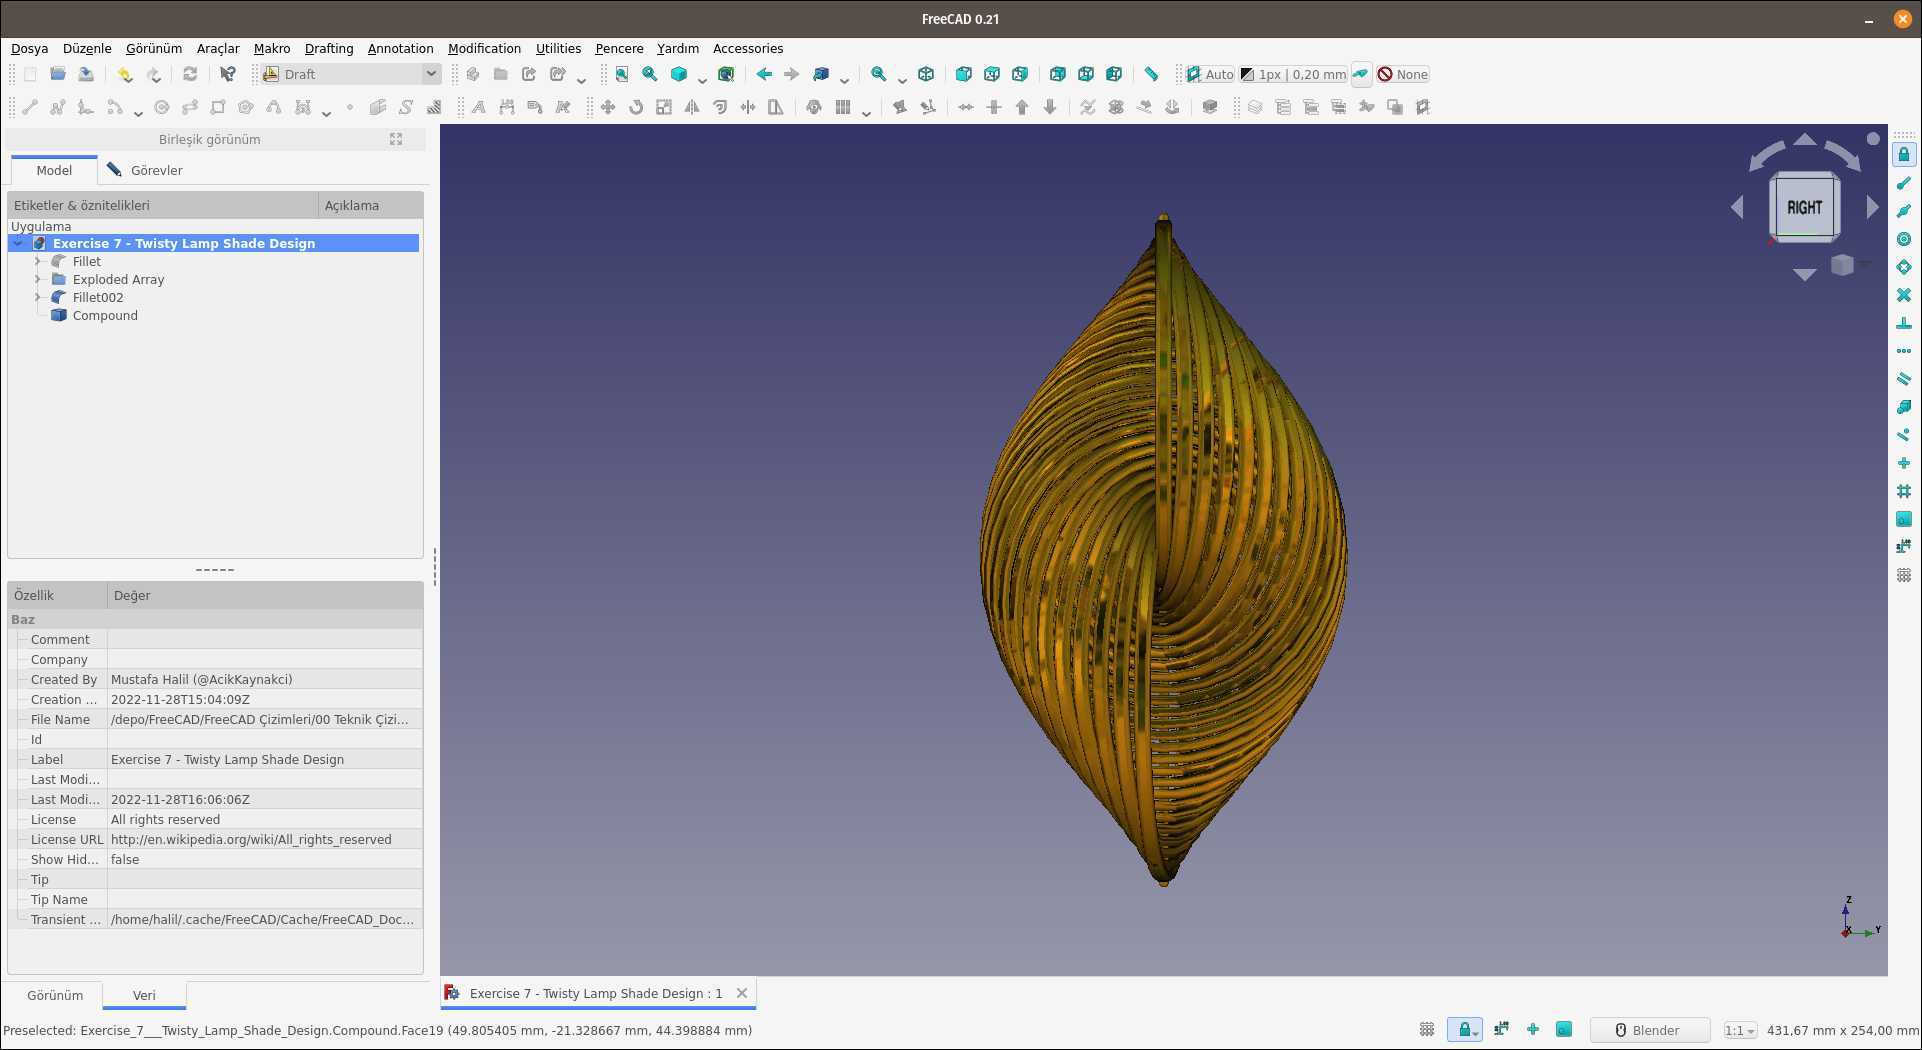Click the License value field
This screenshot has width=1922, height=1050.
[x=265, y=819]
